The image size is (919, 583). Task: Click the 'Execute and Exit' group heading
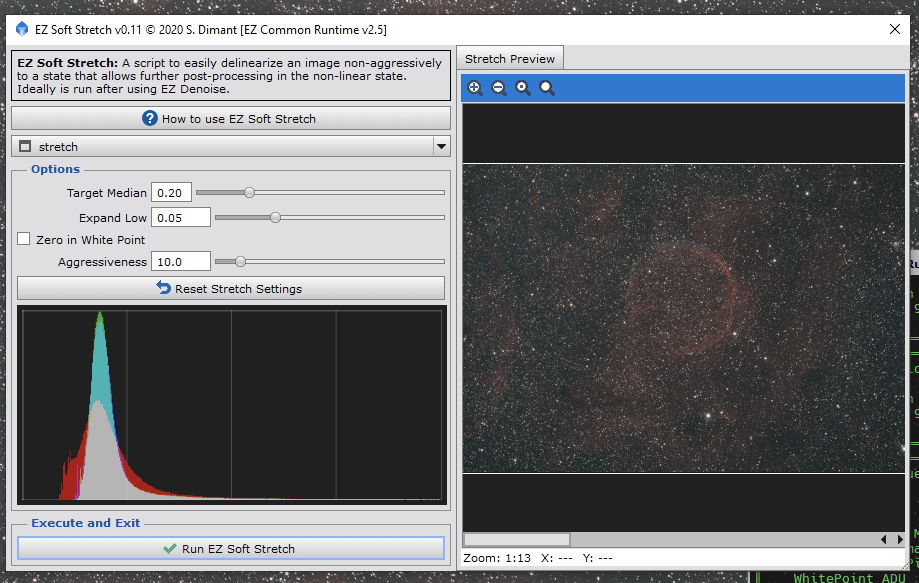86,523
